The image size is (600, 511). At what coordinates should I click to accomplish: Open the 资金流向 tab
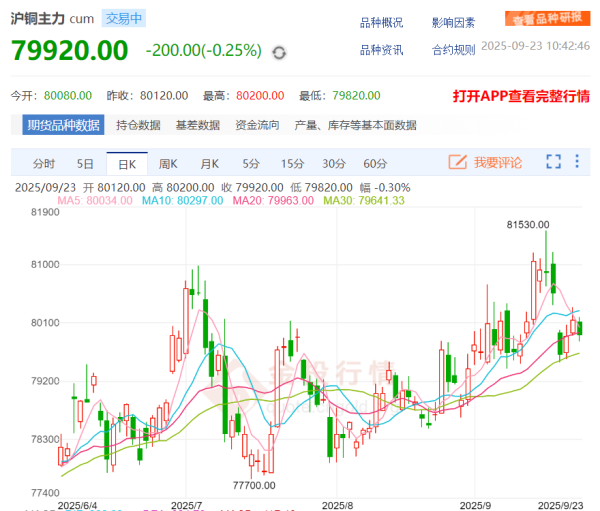(257, 125)
